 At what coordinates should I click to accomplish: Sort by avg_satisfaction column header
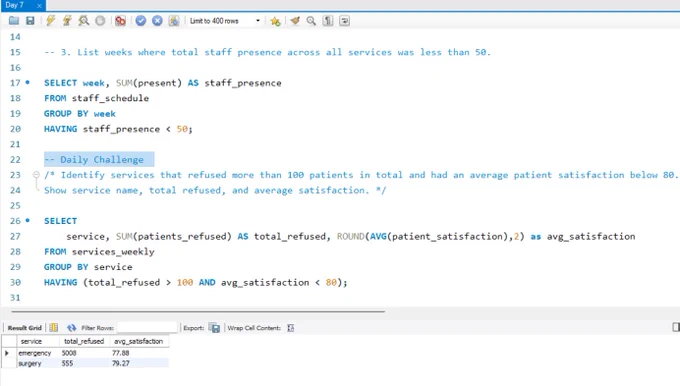point(139,341)
